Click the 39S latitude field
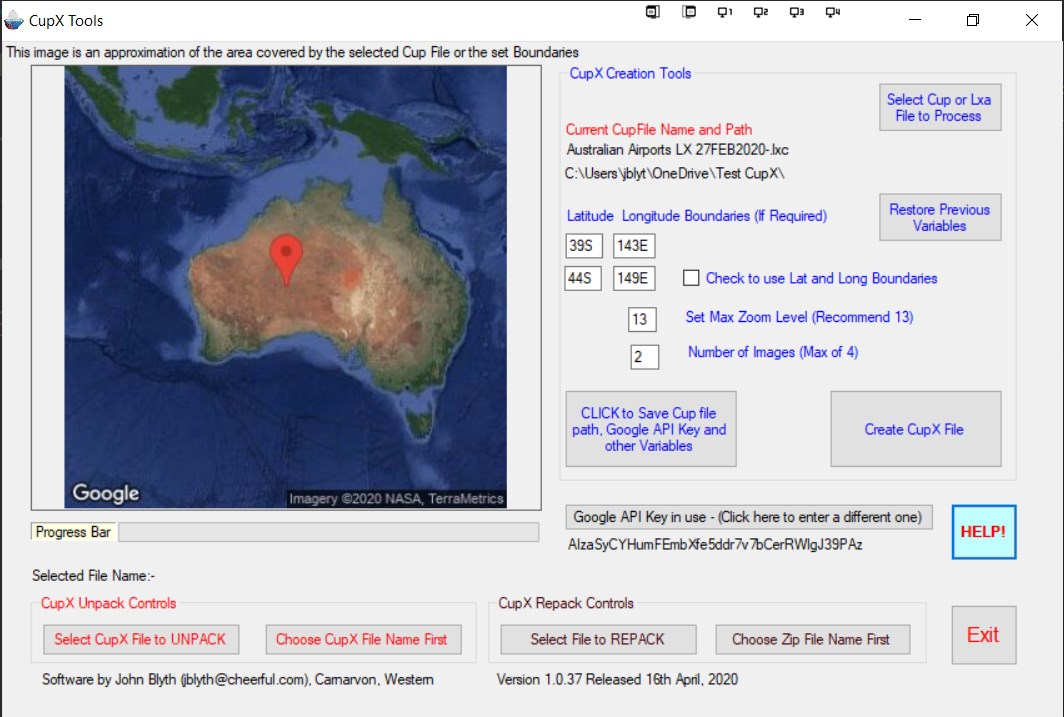 [584, 246]
